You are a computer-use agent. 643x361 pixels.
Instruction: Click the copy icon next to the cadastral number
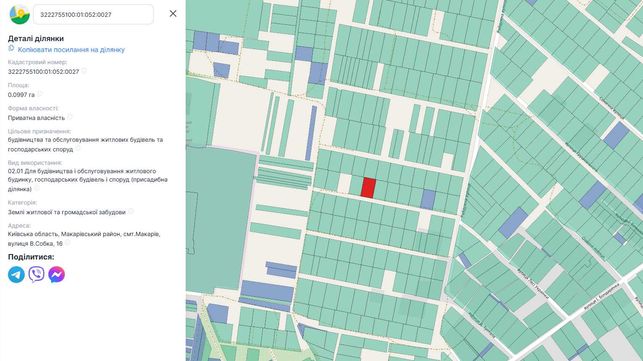click(x=84, y=71)
